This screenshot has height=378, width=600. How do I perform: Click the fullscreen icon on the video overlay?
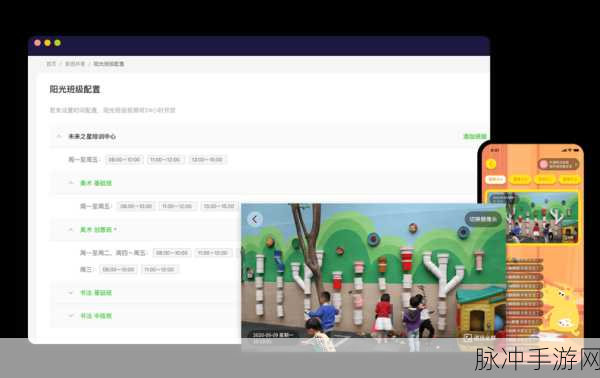[x=468, y=337]
